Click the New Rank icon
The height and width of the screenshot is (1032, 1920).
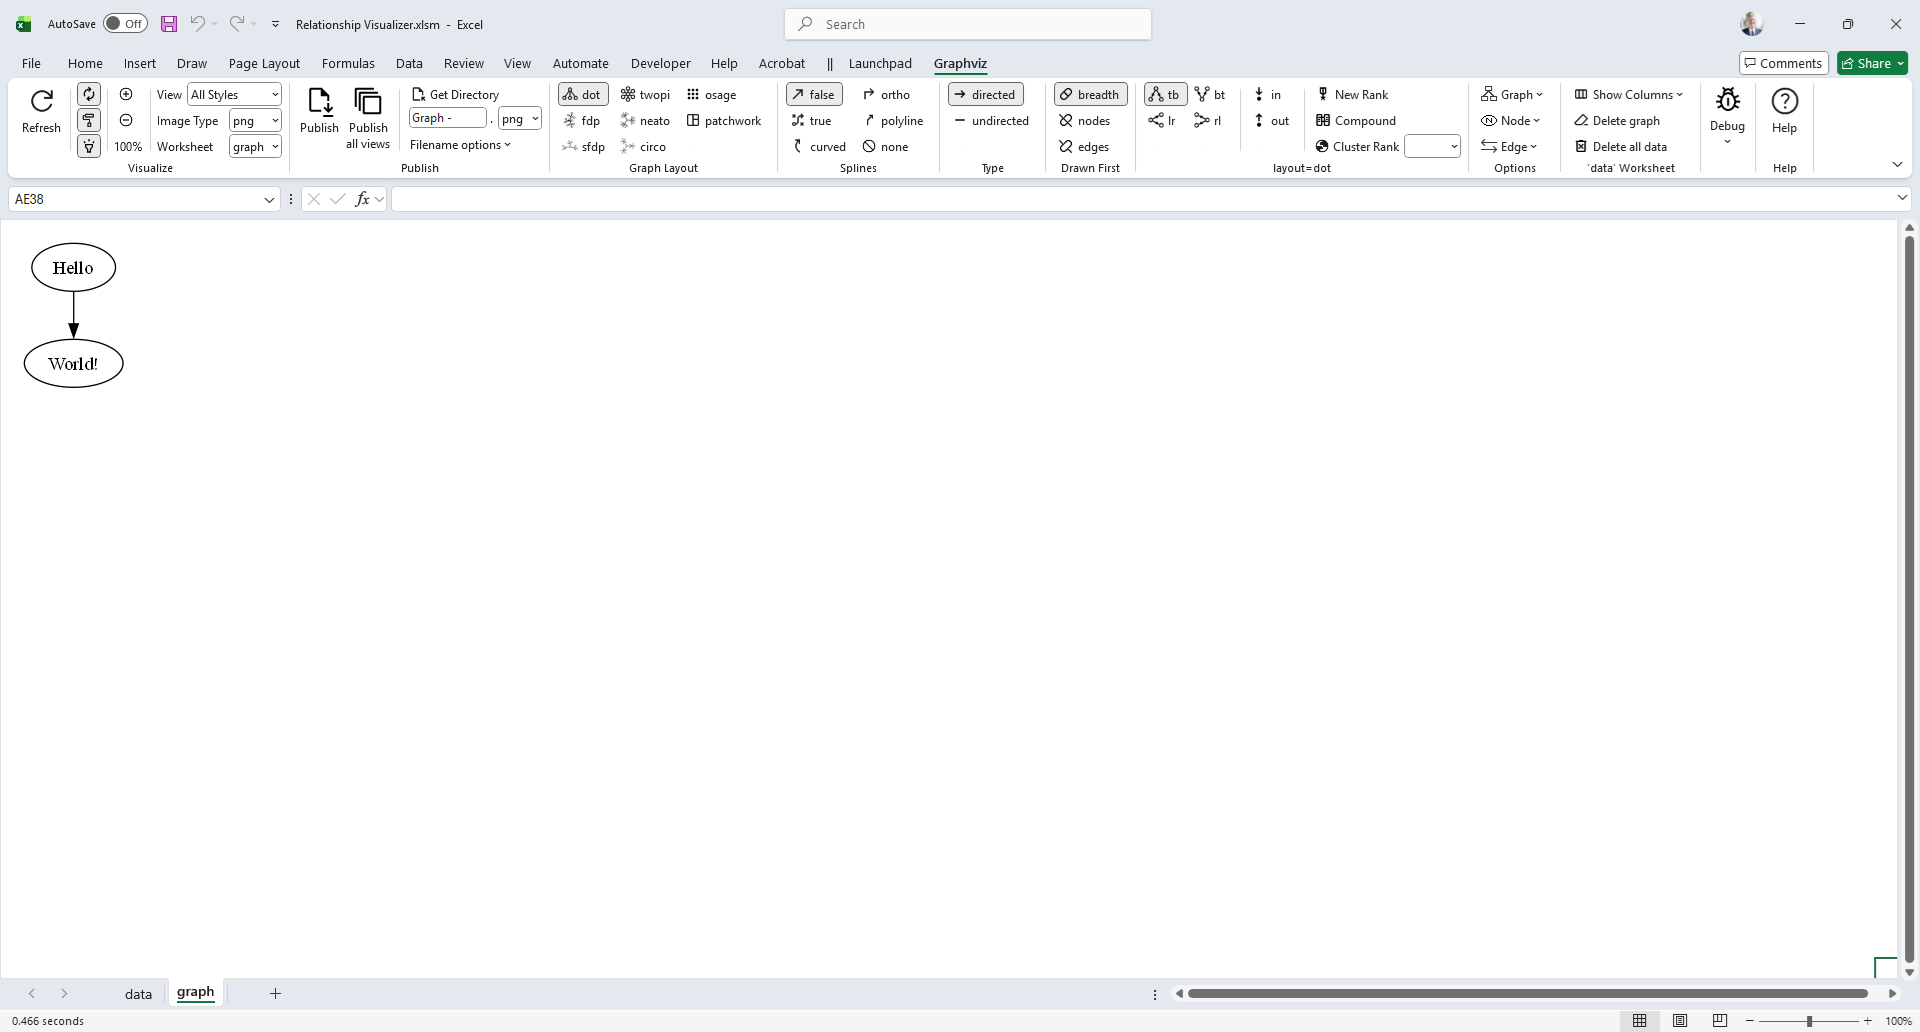point(1323,95)
